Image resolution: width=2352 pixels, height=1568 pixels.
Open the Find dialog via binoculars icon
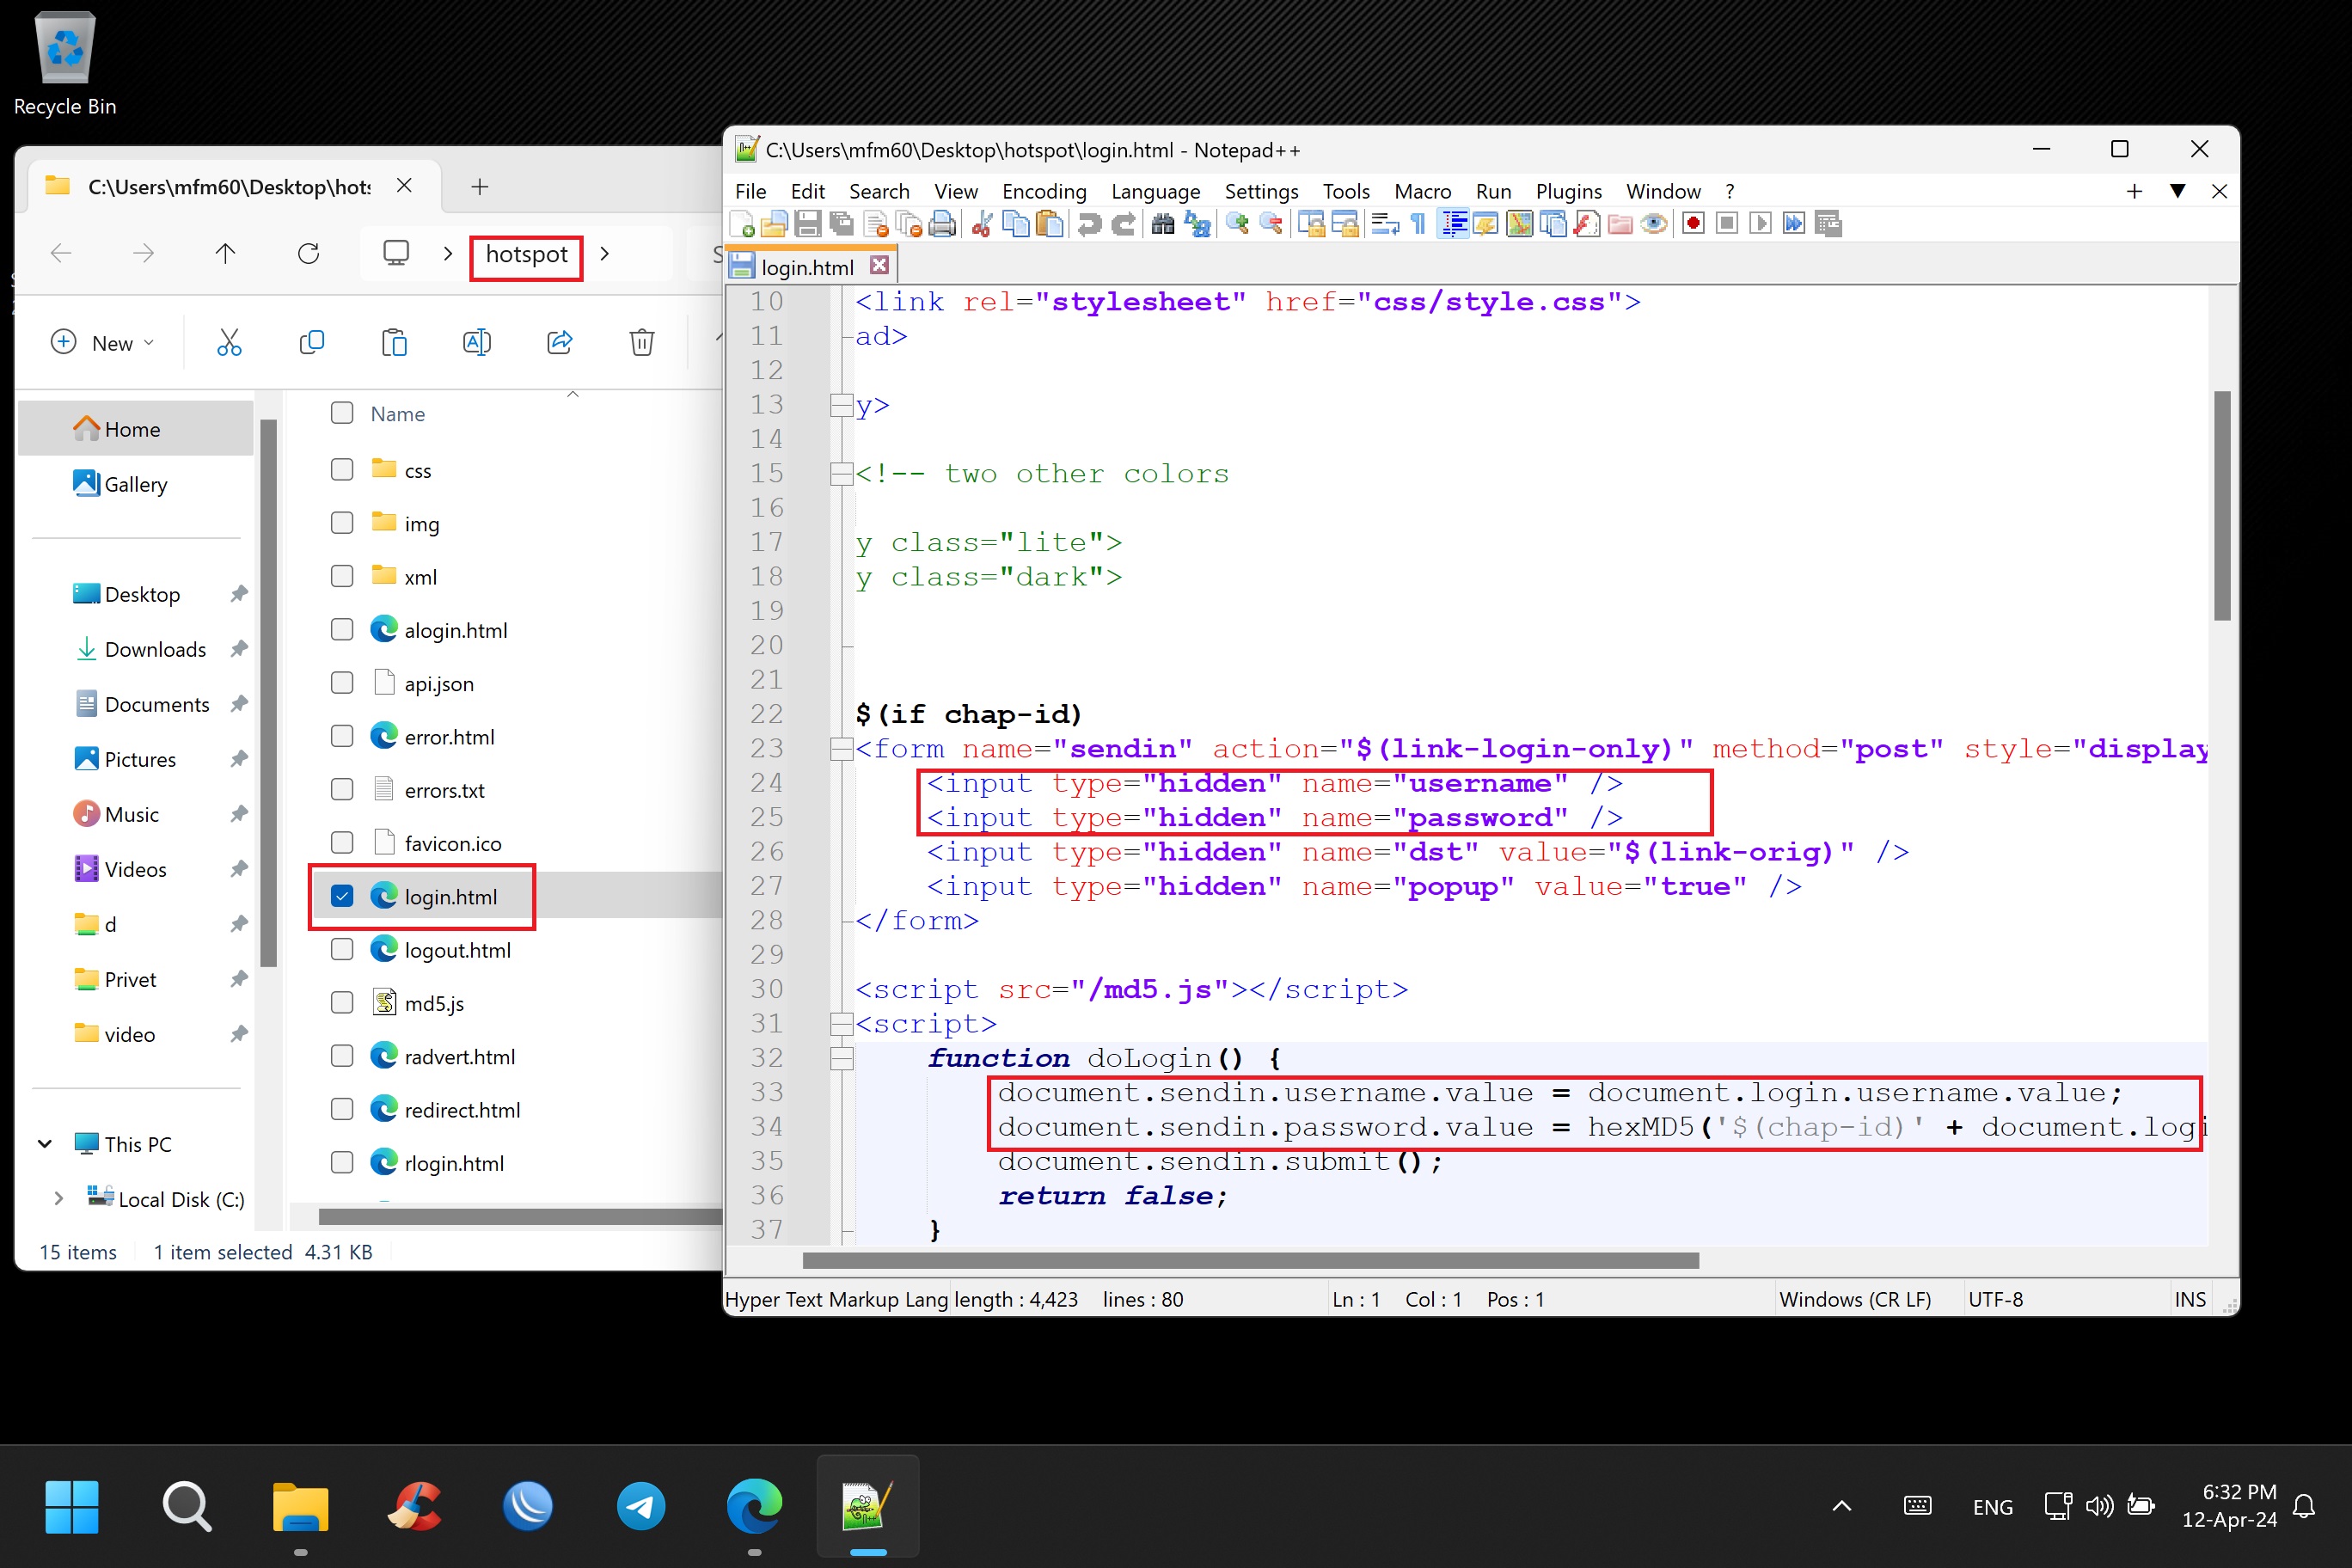click(1164, 224)
